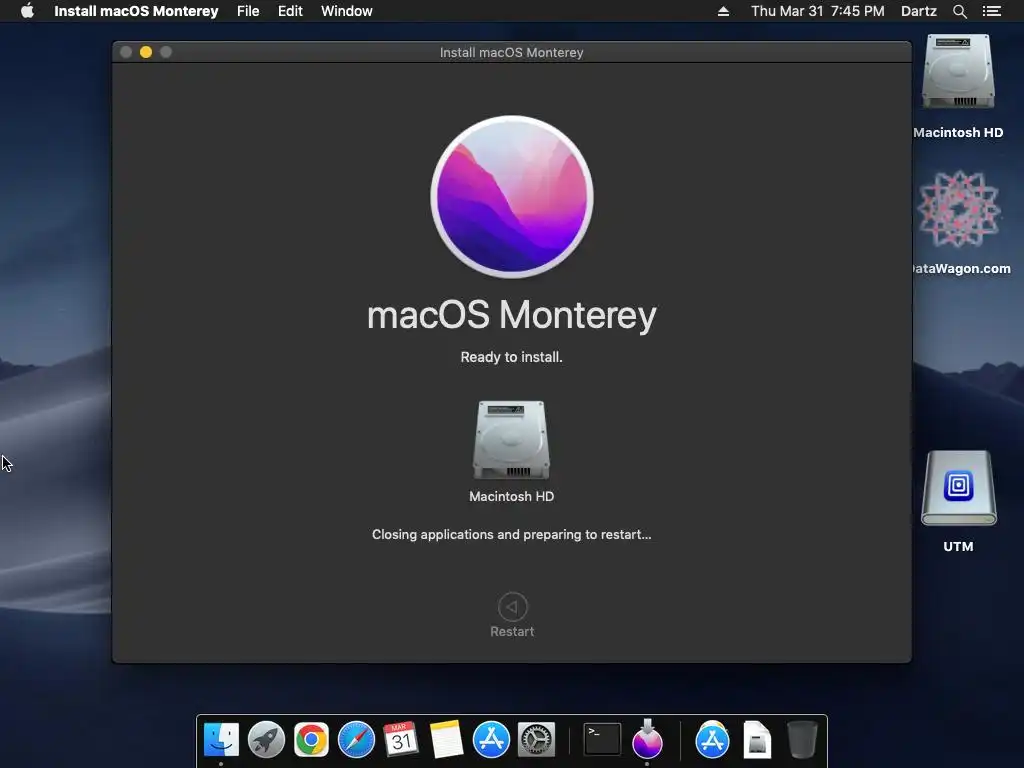This screenshot has width=1024, height=768.
Task: Open Notes from the dock
Action: point(446,740)
